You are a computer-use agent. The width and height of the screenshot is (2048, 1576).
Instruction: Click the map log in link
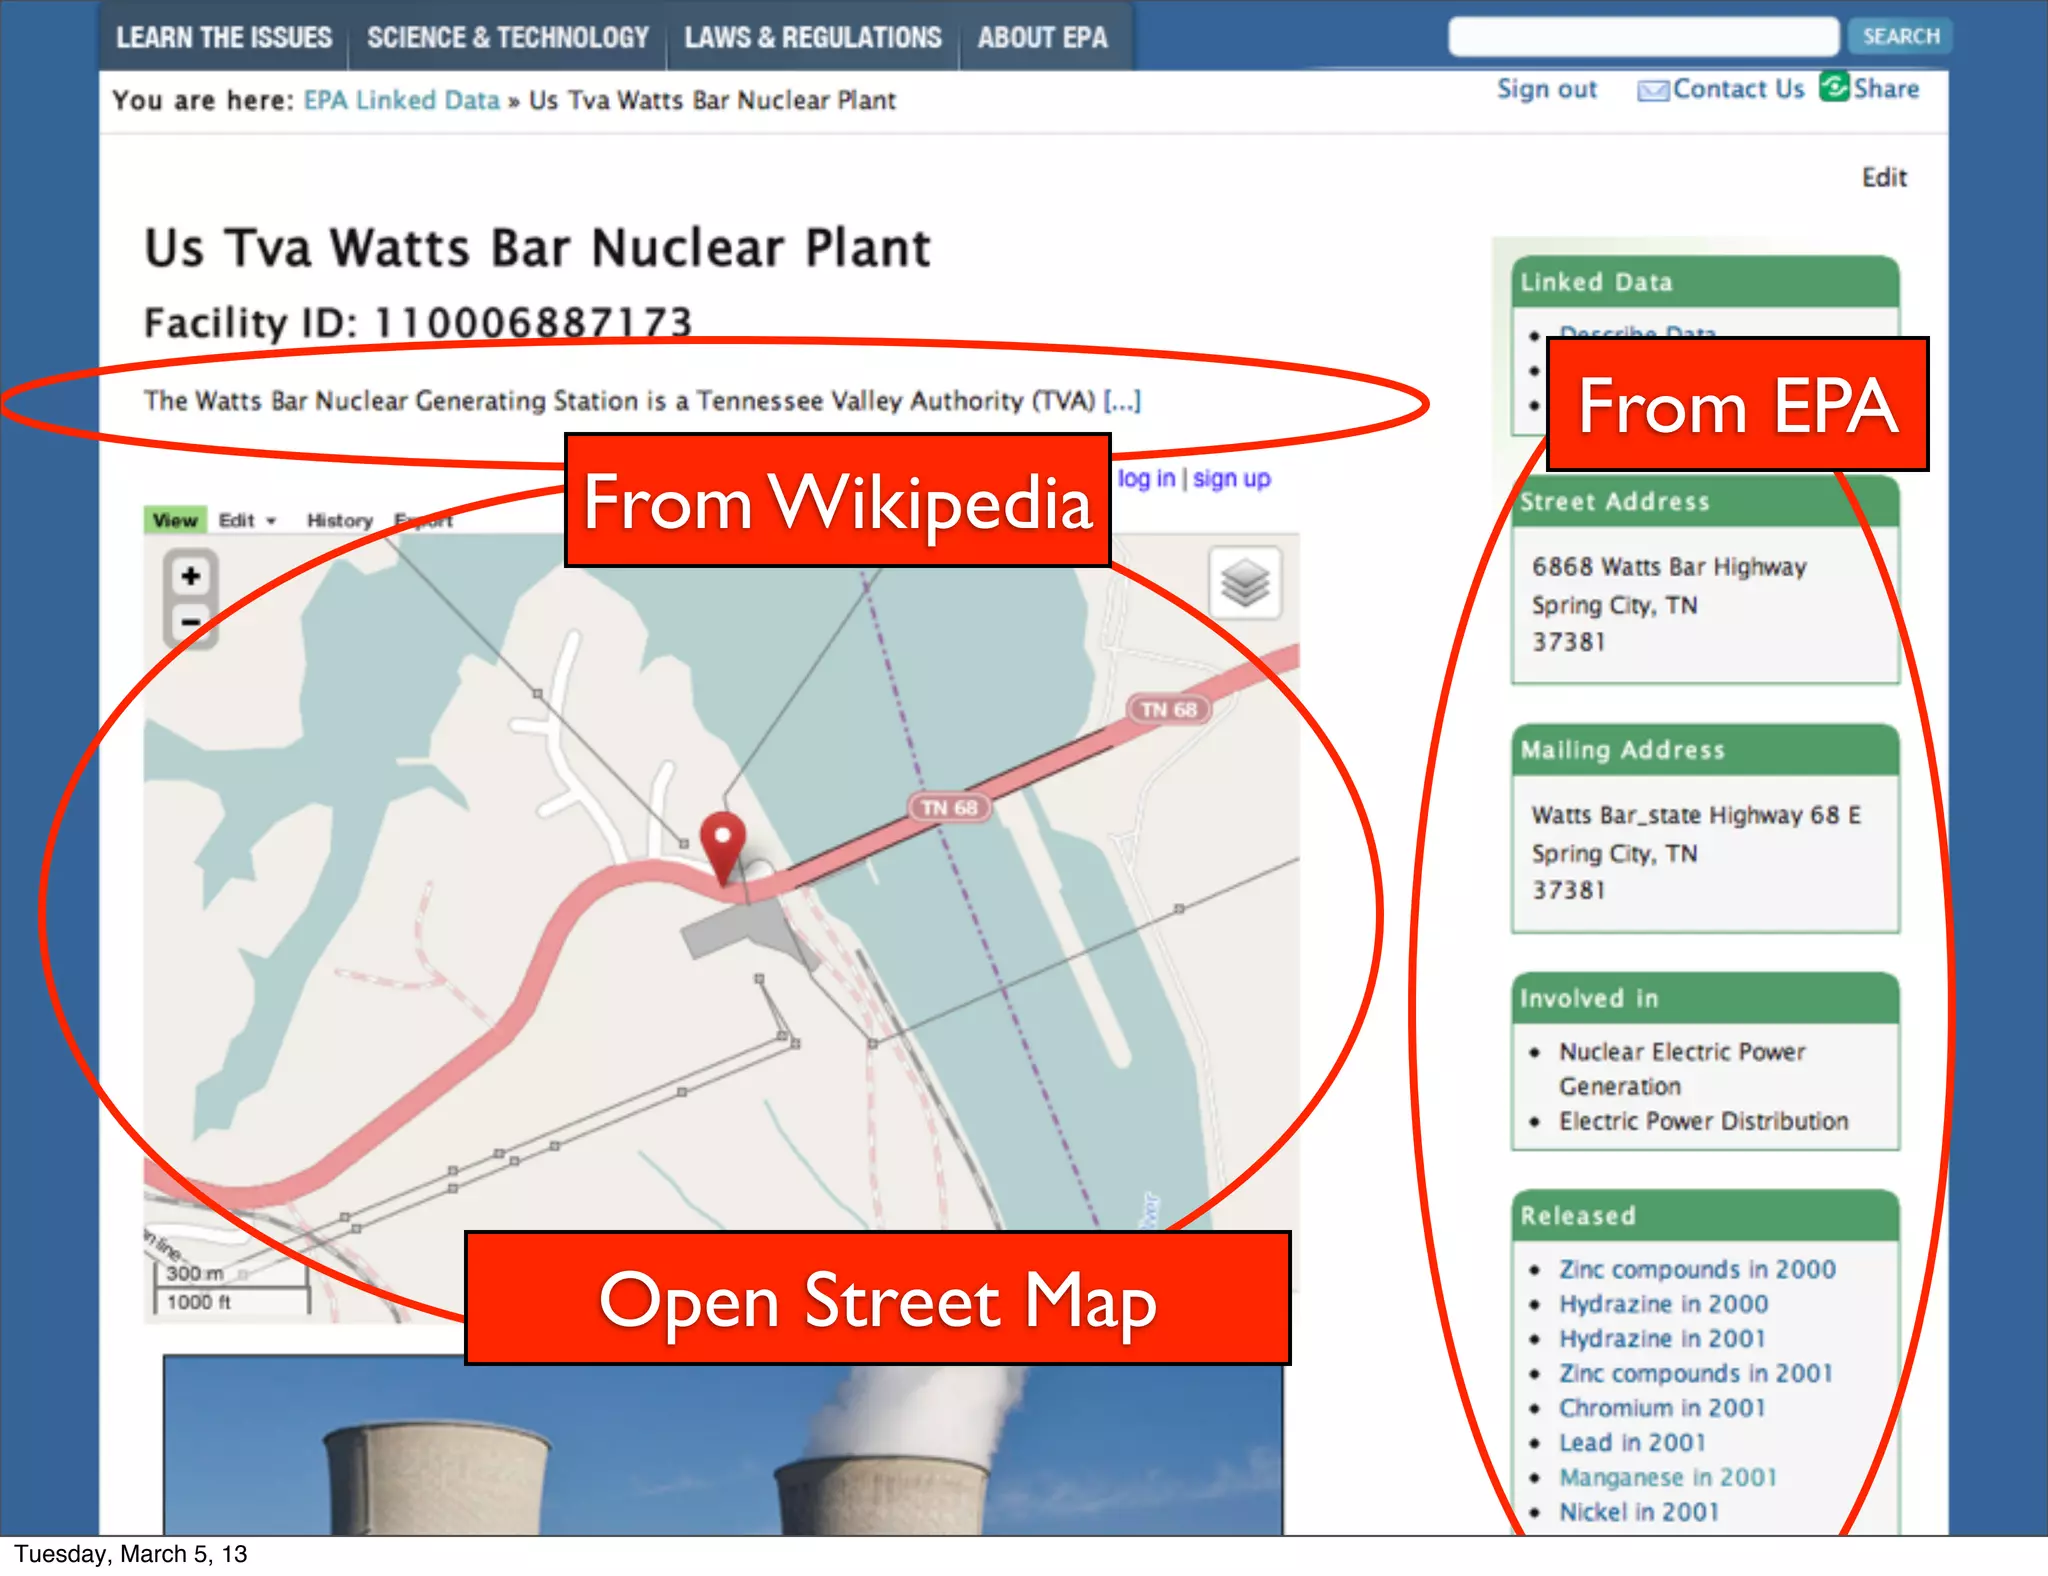click(x=1146, y=479)
